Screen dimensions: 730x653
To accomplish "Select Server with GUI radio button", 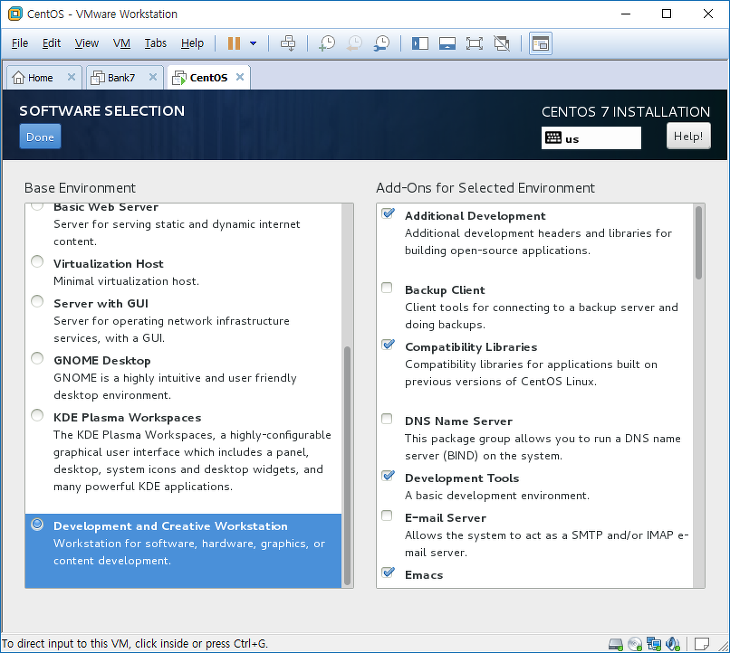I will click(x=37, y=301).
